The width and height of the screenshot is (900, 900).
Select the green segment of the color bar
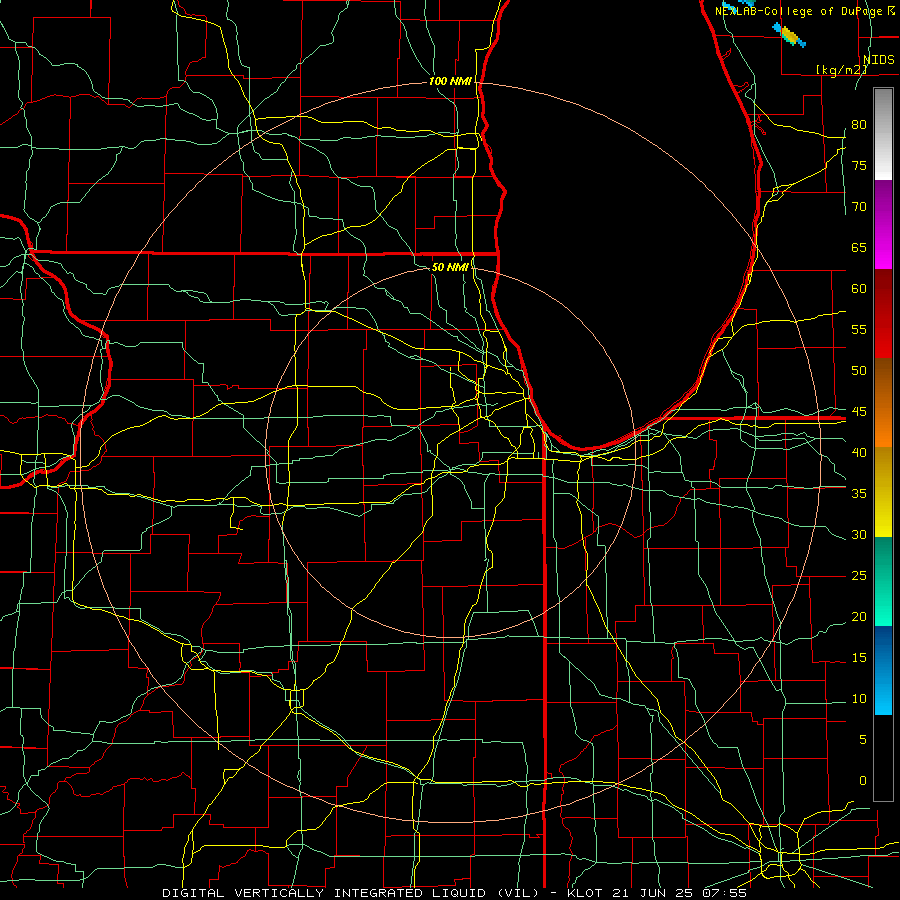(x=883, y=581)
